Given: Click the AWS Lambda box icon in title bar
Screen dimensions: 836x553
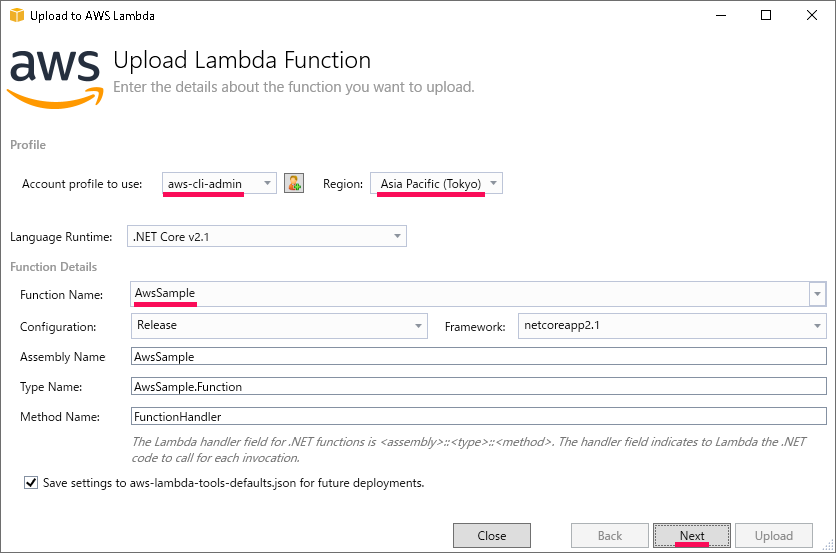Looking at the screenshot, I should click(17, 15).
